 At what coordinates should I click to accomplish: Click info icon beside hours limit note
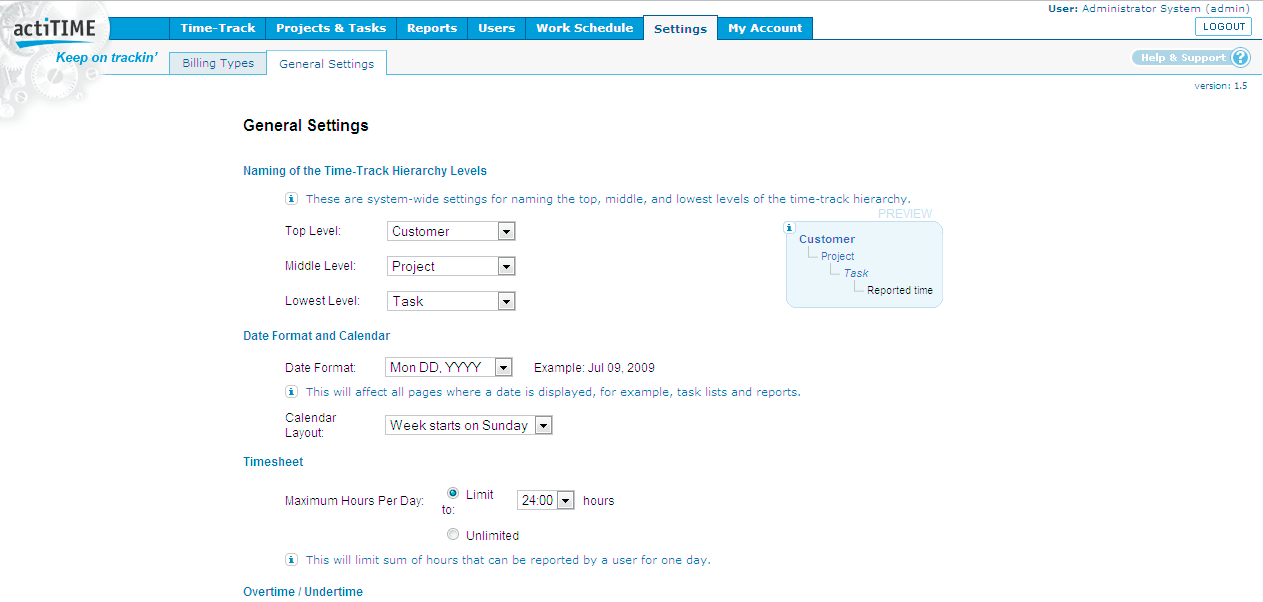pyautogui.click(x=291, y=560)
